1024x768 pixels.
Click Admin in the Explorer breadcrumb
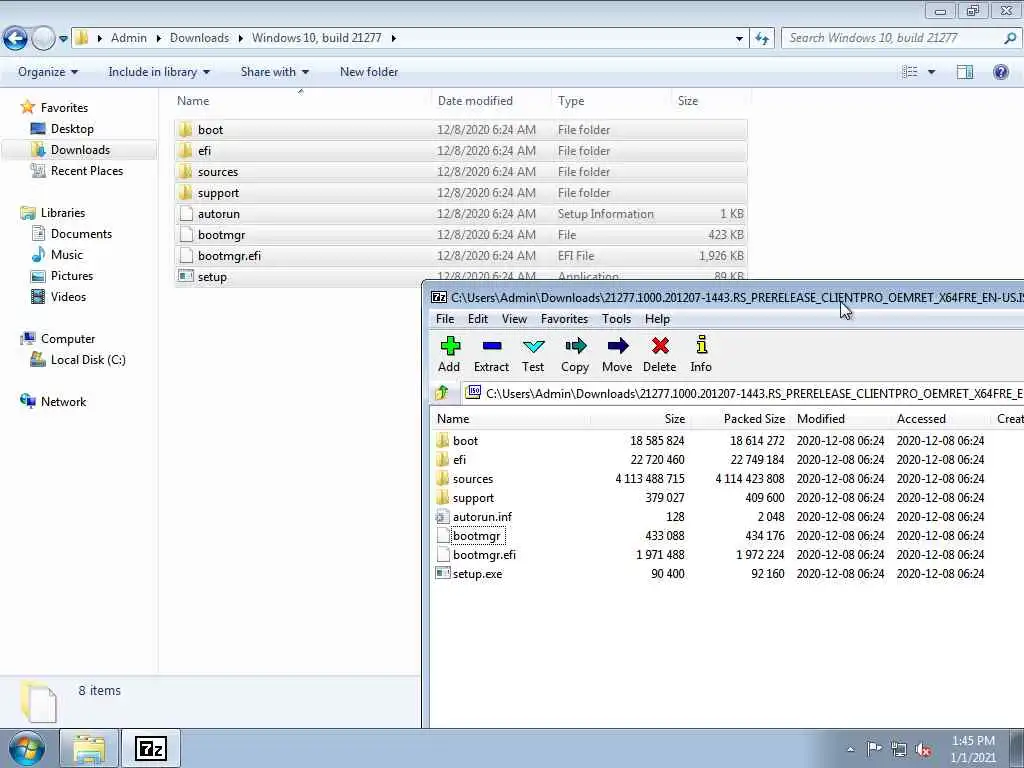tap(129, 38)
